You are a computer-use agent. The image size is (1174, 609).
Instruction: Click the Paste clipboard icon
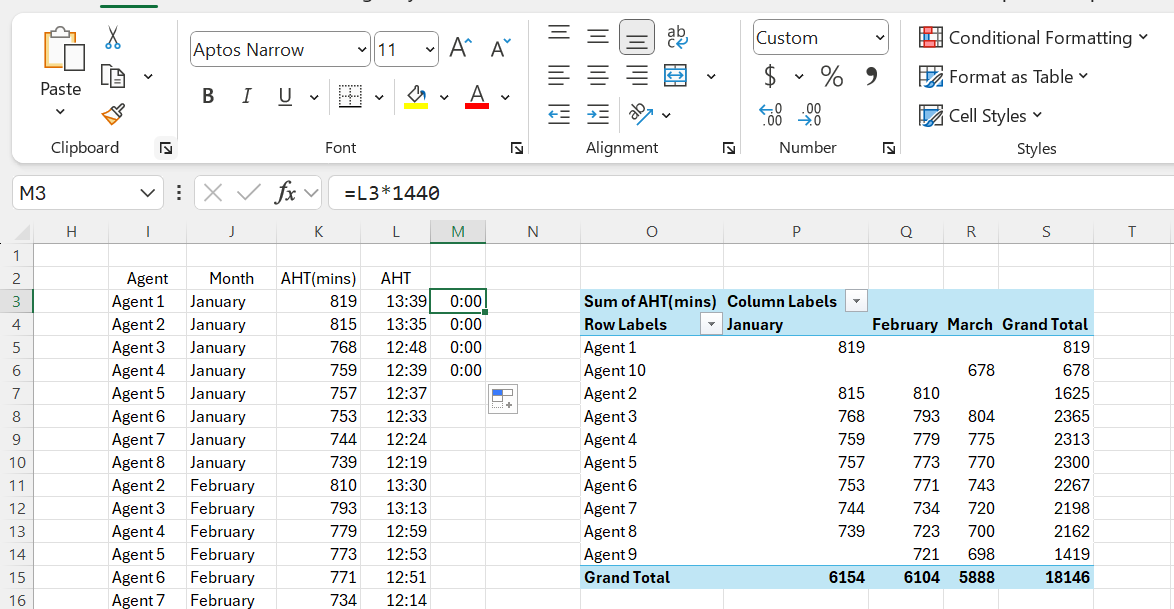[x=63, y=50]
